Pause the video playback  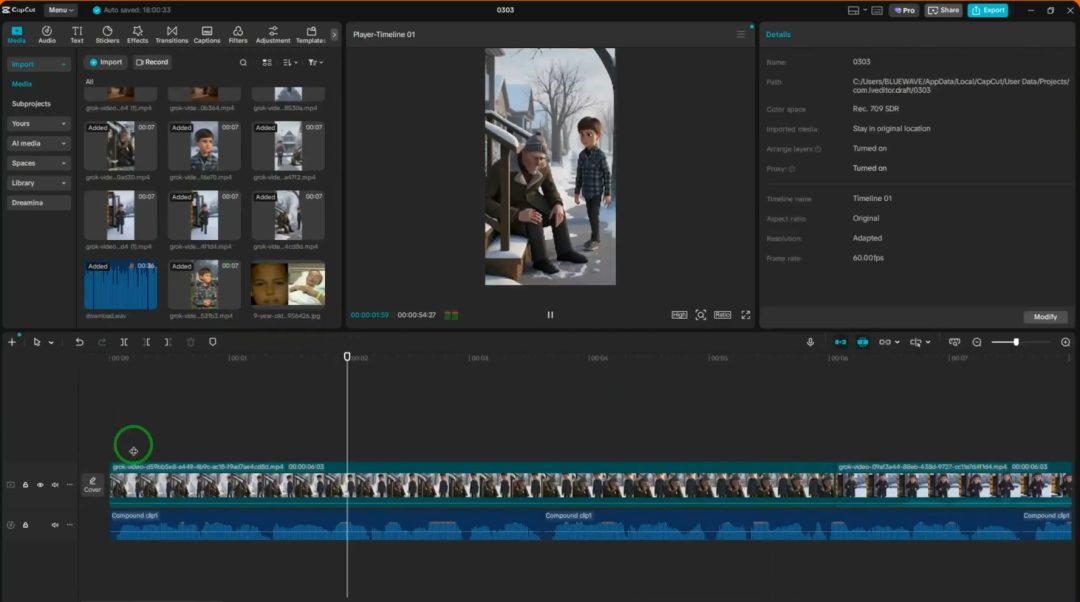tap(550, 315)
